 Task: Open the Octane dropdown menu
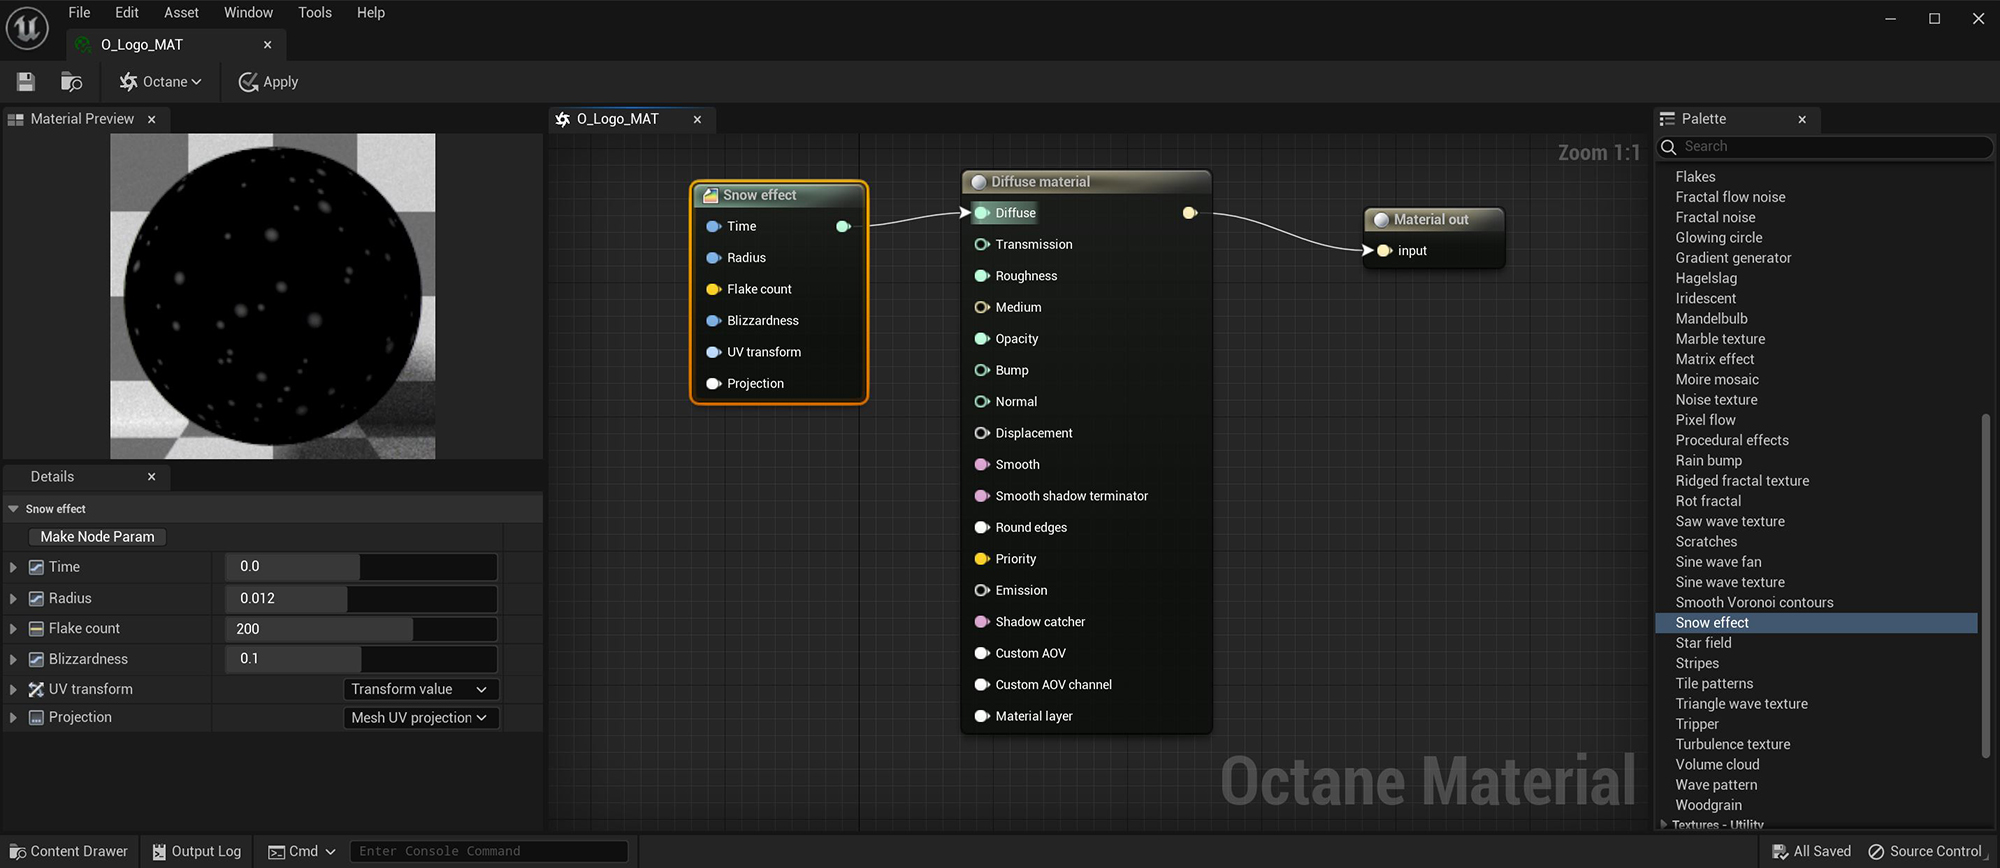pyautogui.click(x=160, y=82)
